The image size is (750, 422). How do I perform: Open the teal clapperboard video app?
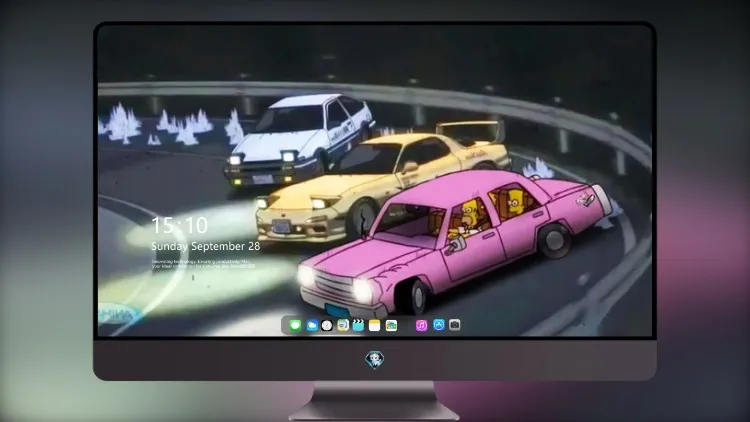tap(358, 325)
